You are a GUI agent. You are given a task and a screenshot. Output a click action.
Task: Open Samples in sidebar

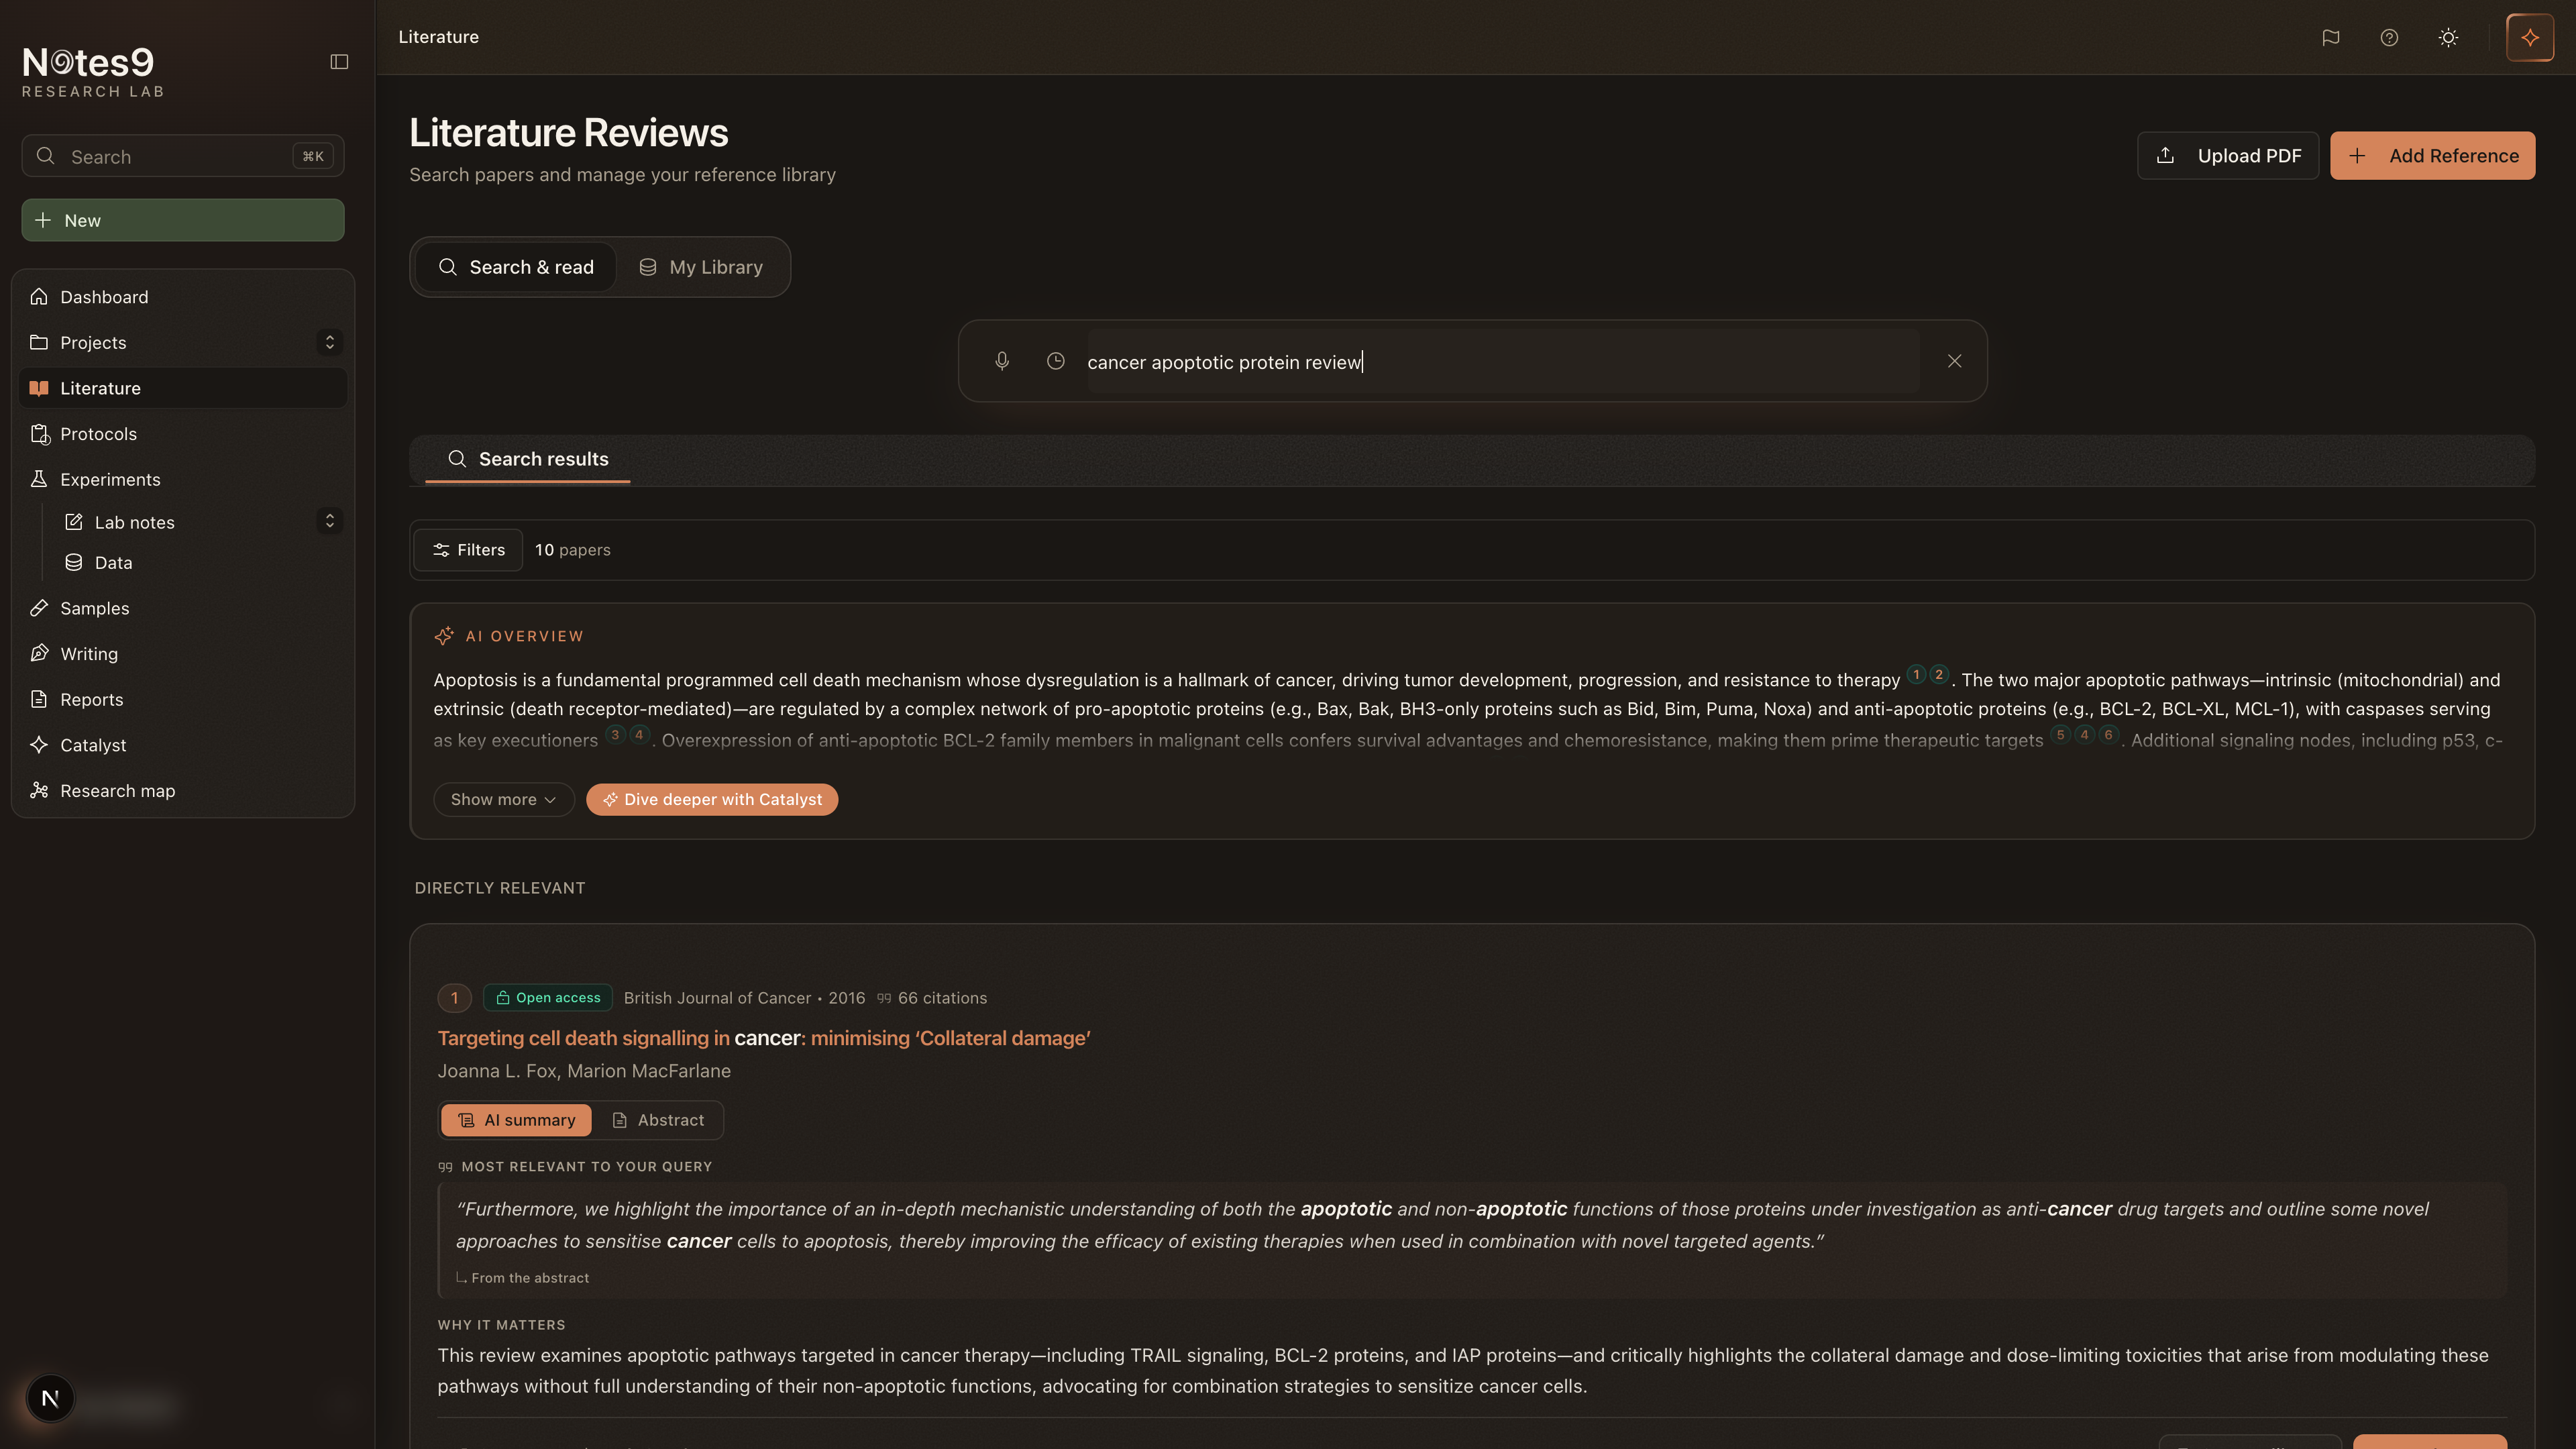[183, 608]
